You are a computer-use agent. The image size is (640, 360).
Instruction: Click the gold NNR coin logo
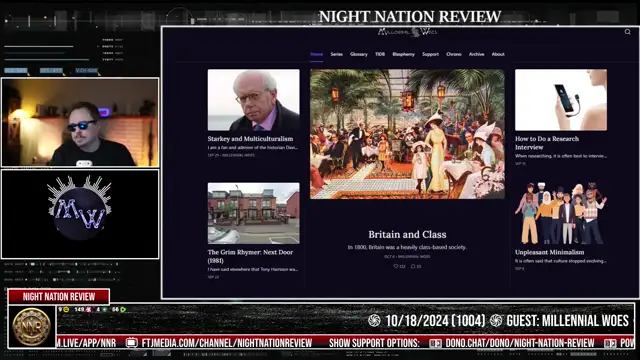coord(31,326)
